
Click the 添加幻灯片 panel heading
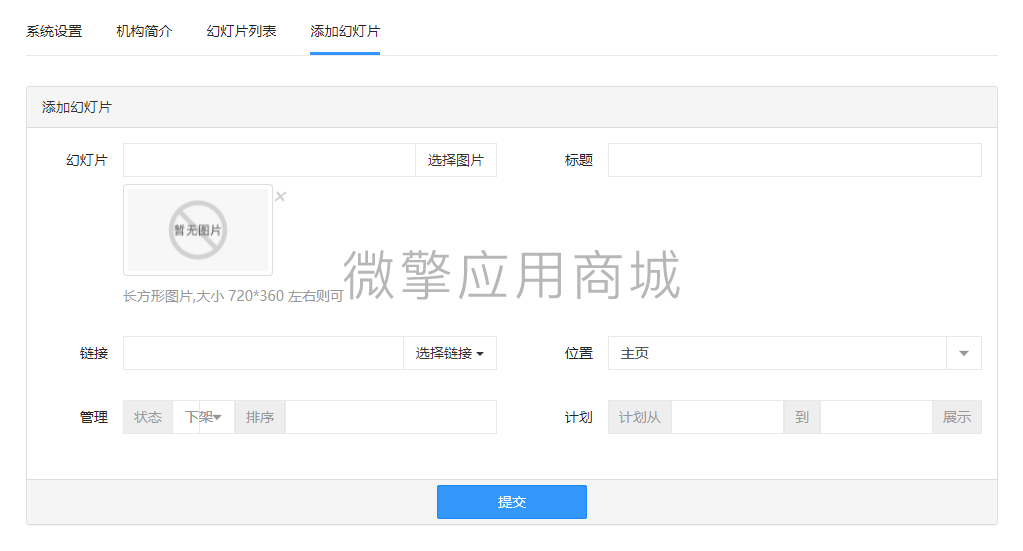[77, 107]
